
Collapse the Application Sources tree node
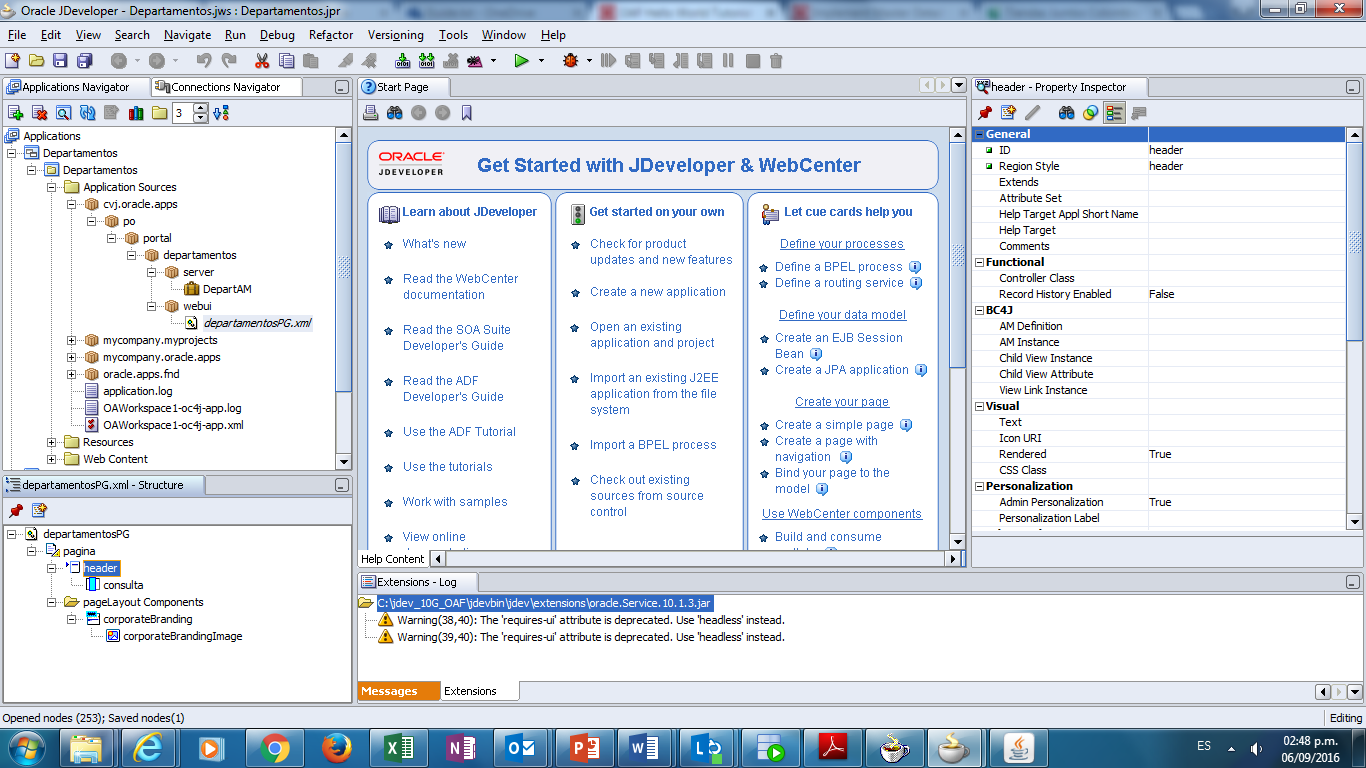[52, 187]
